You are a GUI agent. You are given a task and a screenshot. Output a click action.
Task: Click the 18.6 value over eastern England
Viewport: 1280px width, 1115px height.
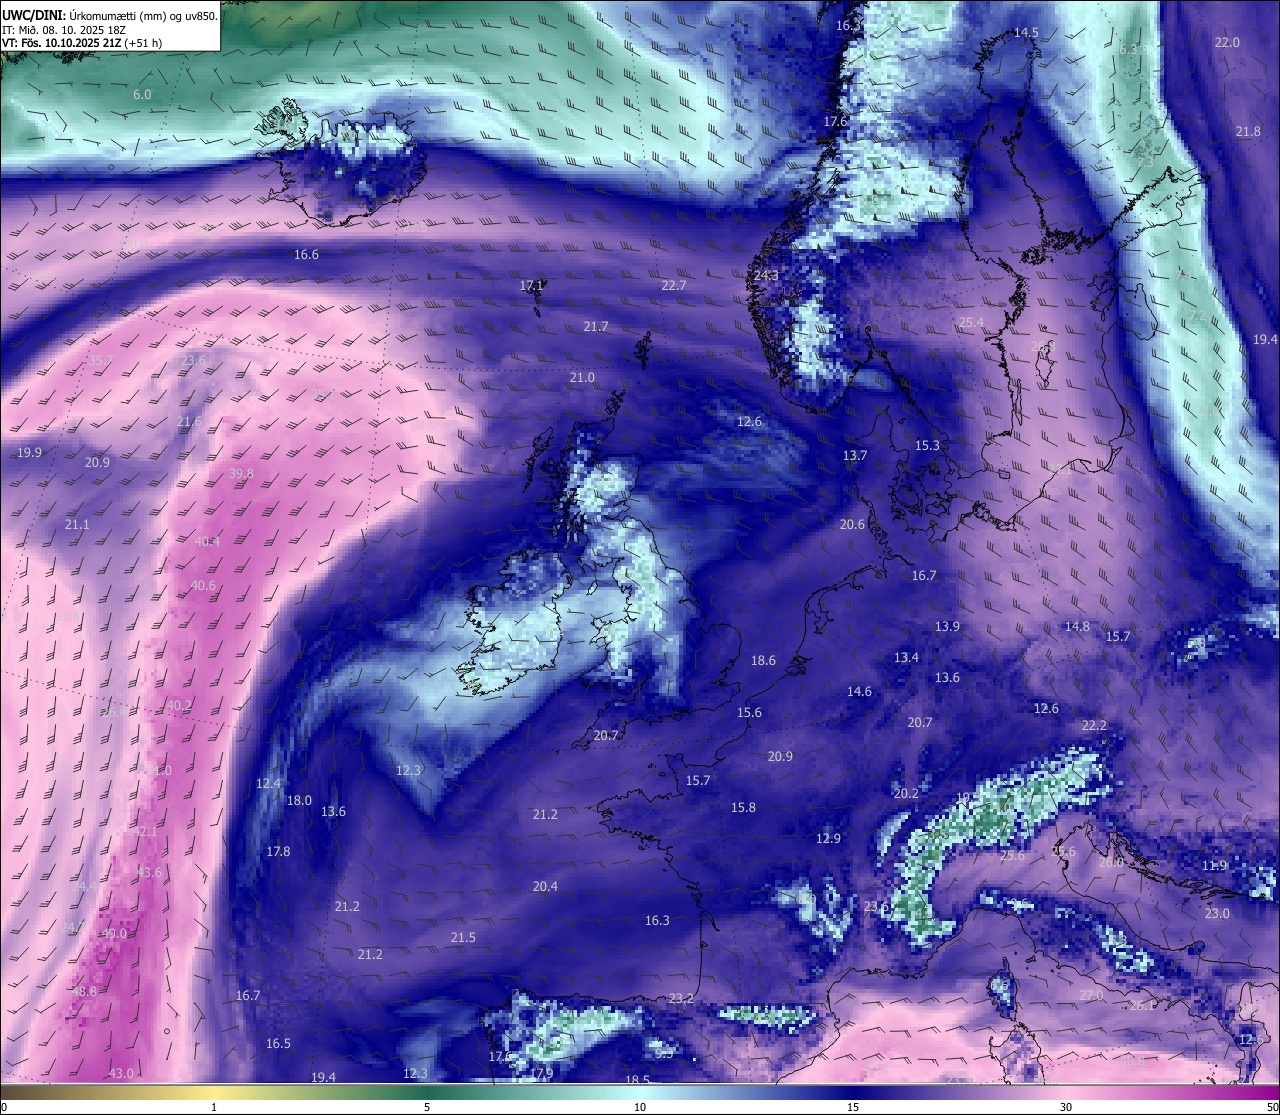click(763, 661)
